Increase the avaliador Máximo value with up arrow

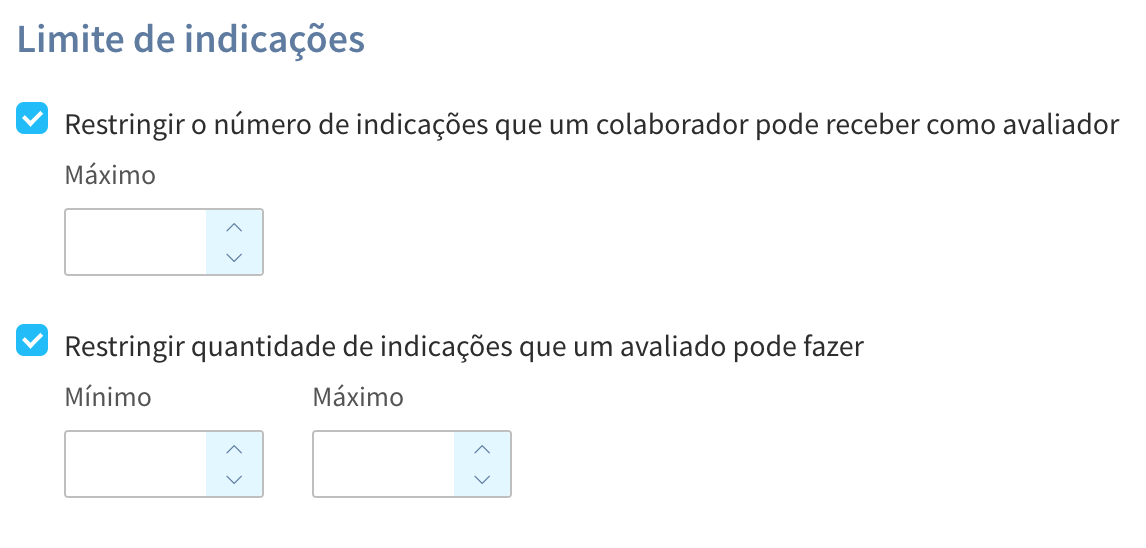[235, 227]
